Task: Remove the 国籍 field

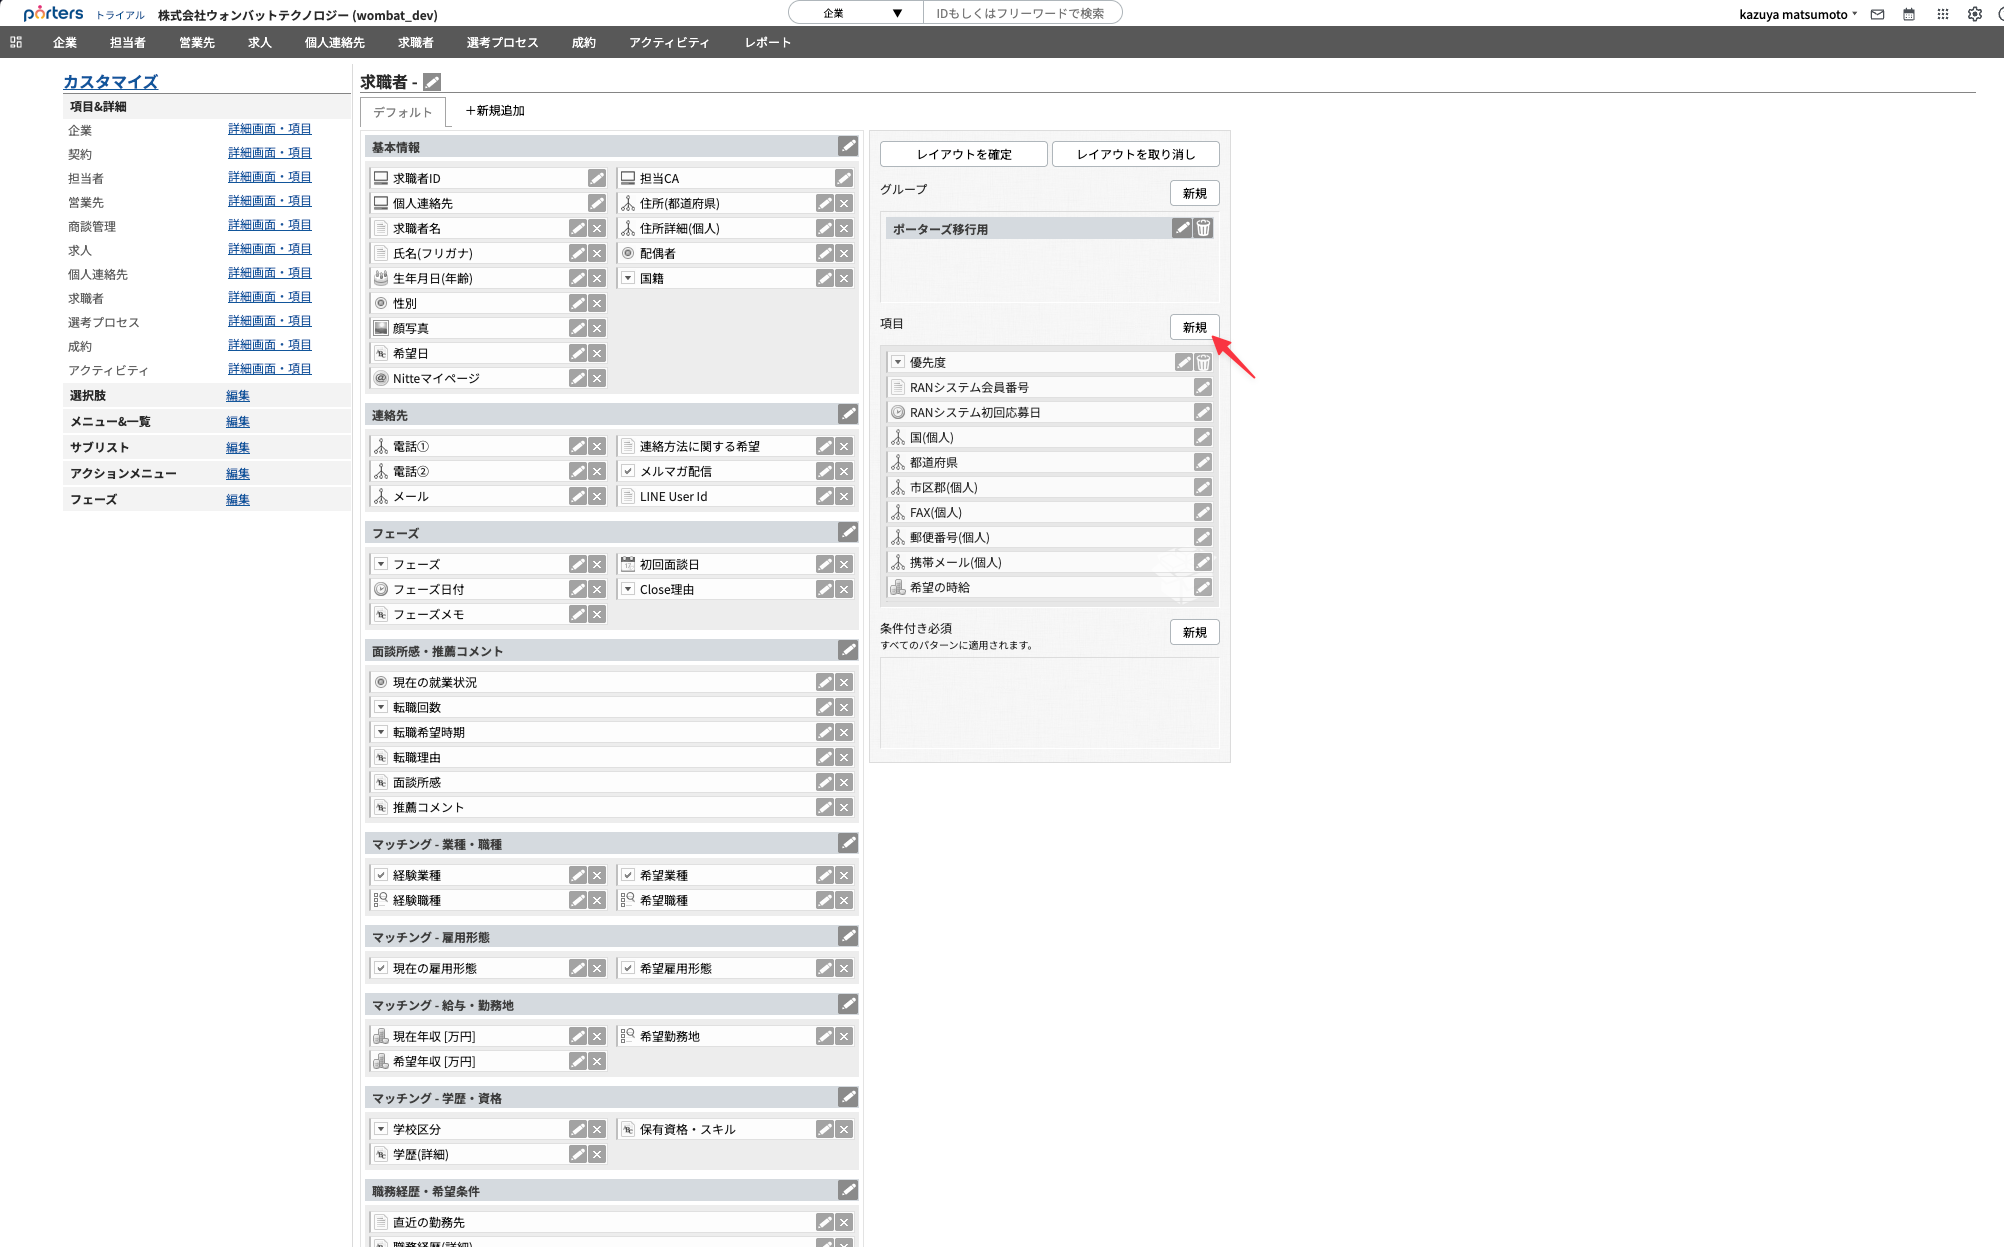Action: pyautogui.click(x=844, y=278)
